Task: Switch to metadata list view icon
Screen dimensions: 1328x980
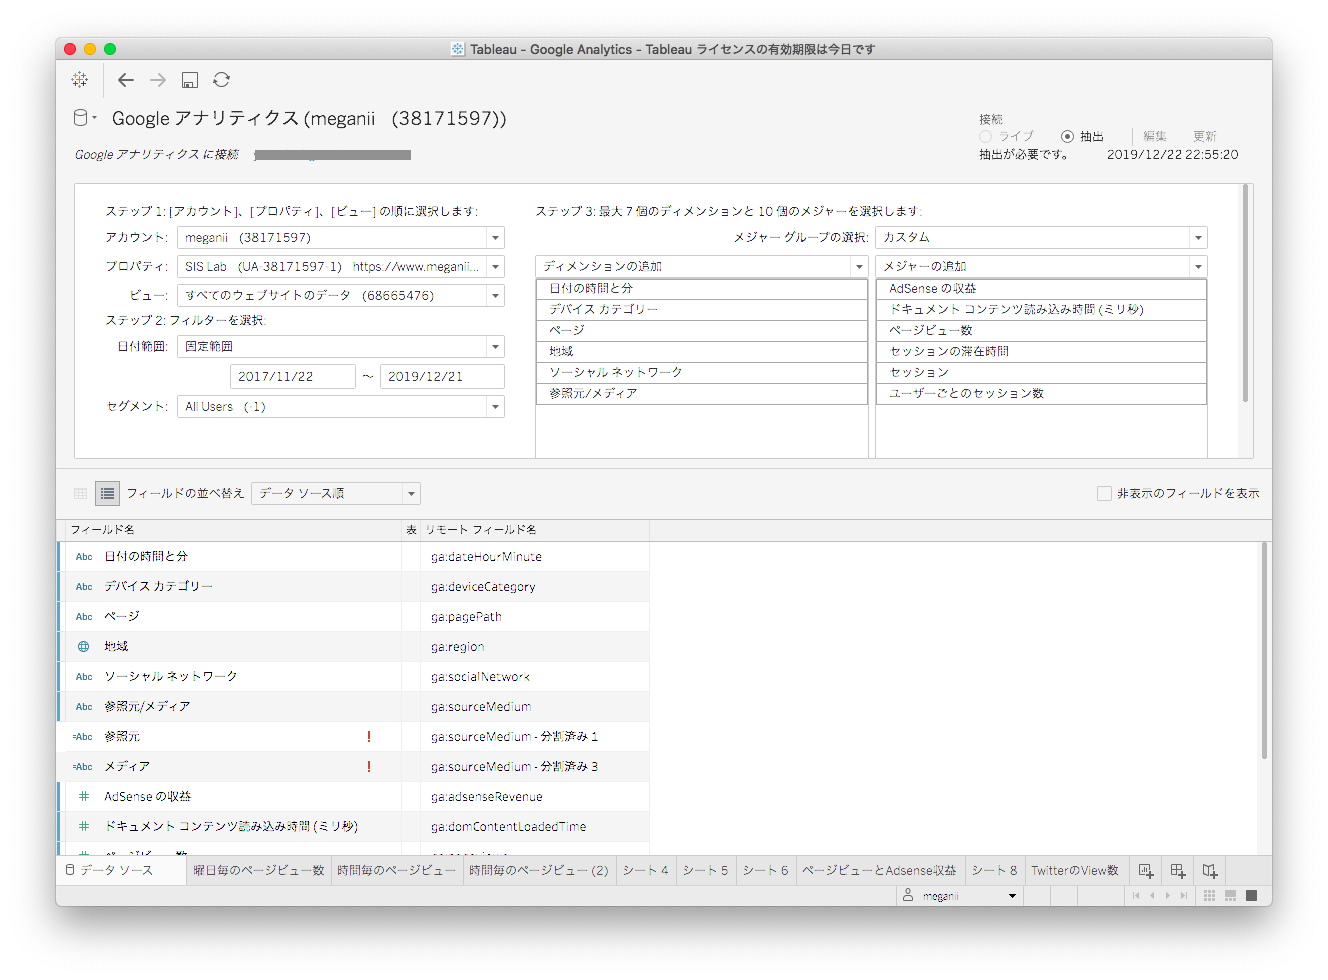Action: (x=107, y=493)
